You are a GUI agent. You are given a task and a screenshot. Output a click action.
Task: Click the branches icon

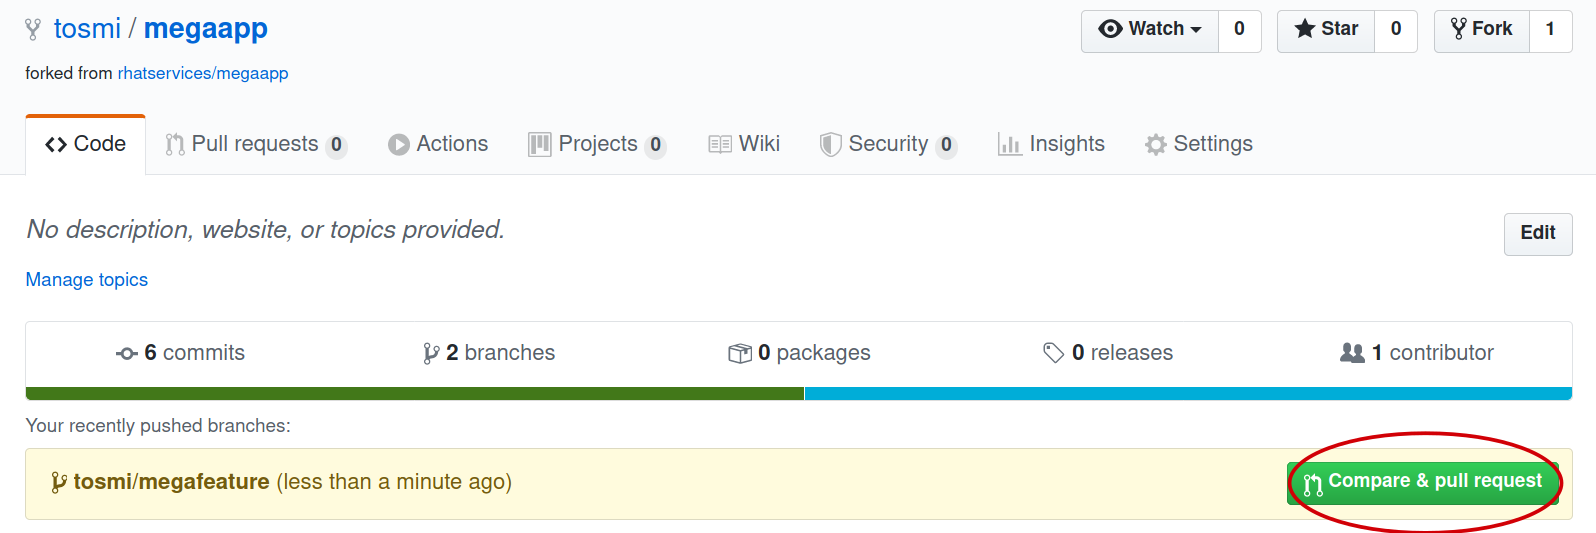click(431, 354)
